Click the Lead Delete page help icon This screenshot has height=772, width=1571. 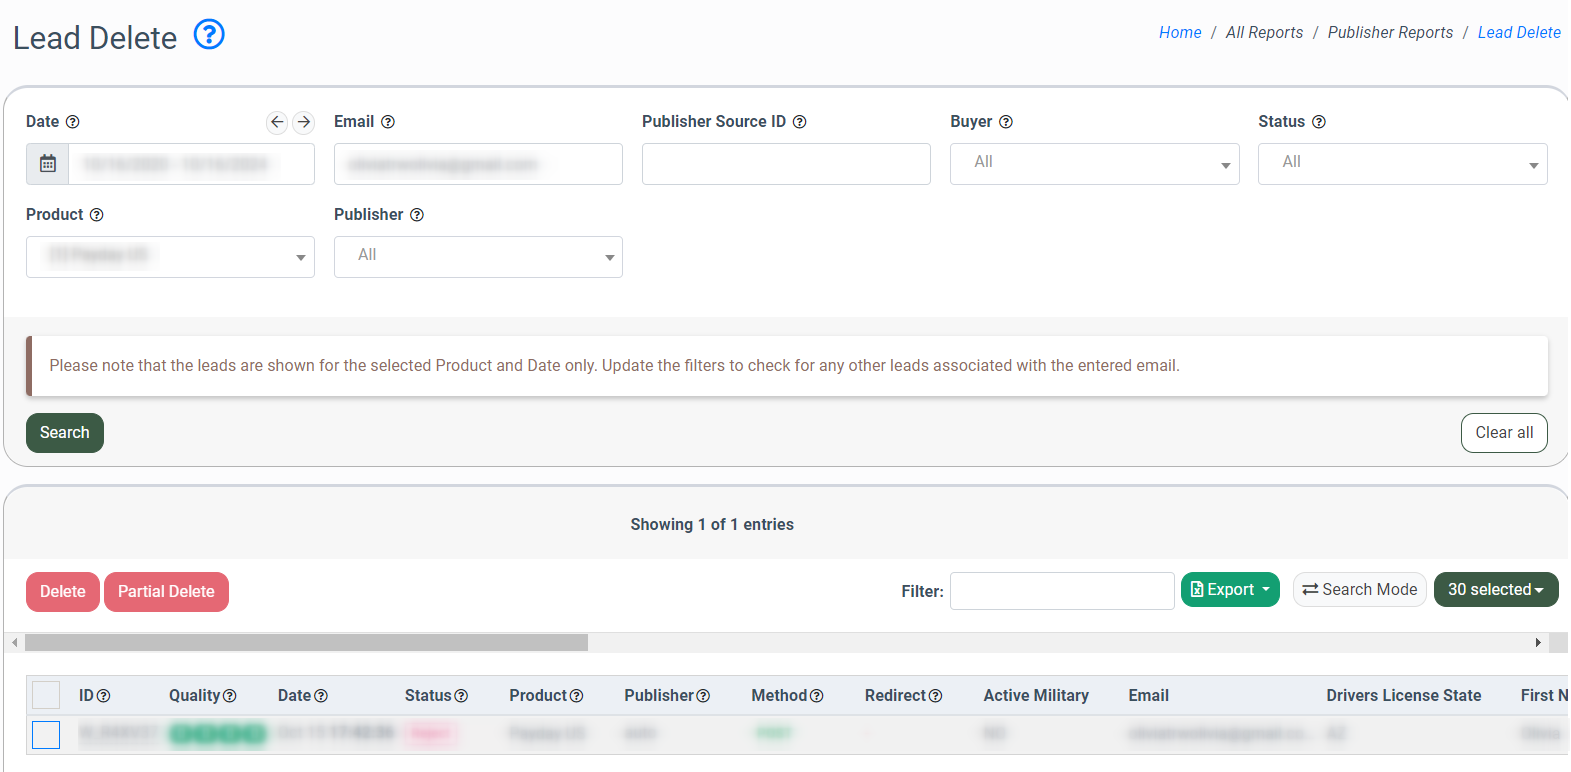[x=209, y=35]
